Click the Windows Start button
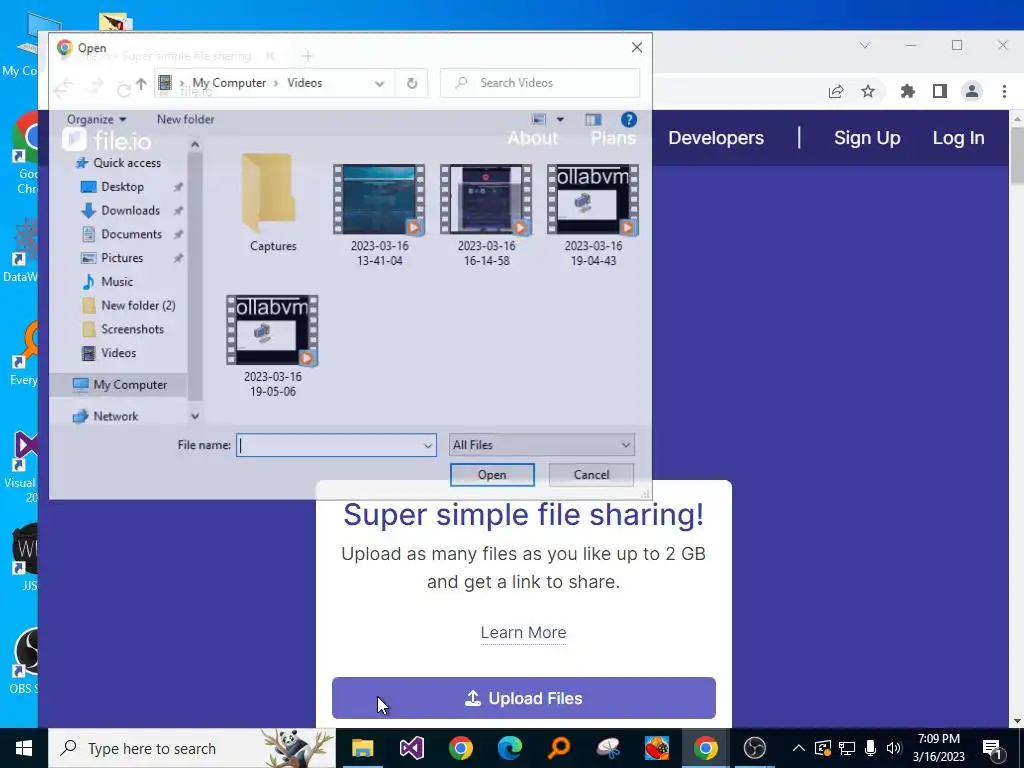This screenshot has width=1024, height=768. [x=24, y=748]
